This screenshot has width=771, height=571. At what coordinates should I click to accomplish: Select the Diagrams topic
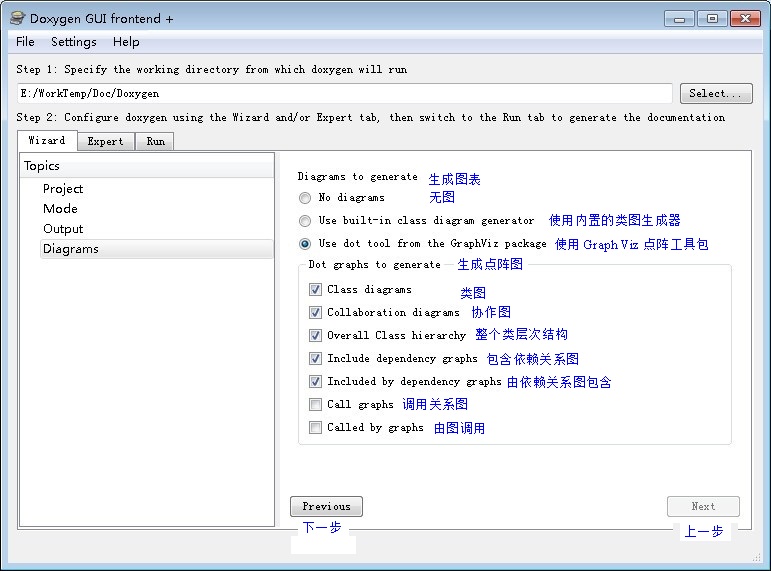pos(156,249)
